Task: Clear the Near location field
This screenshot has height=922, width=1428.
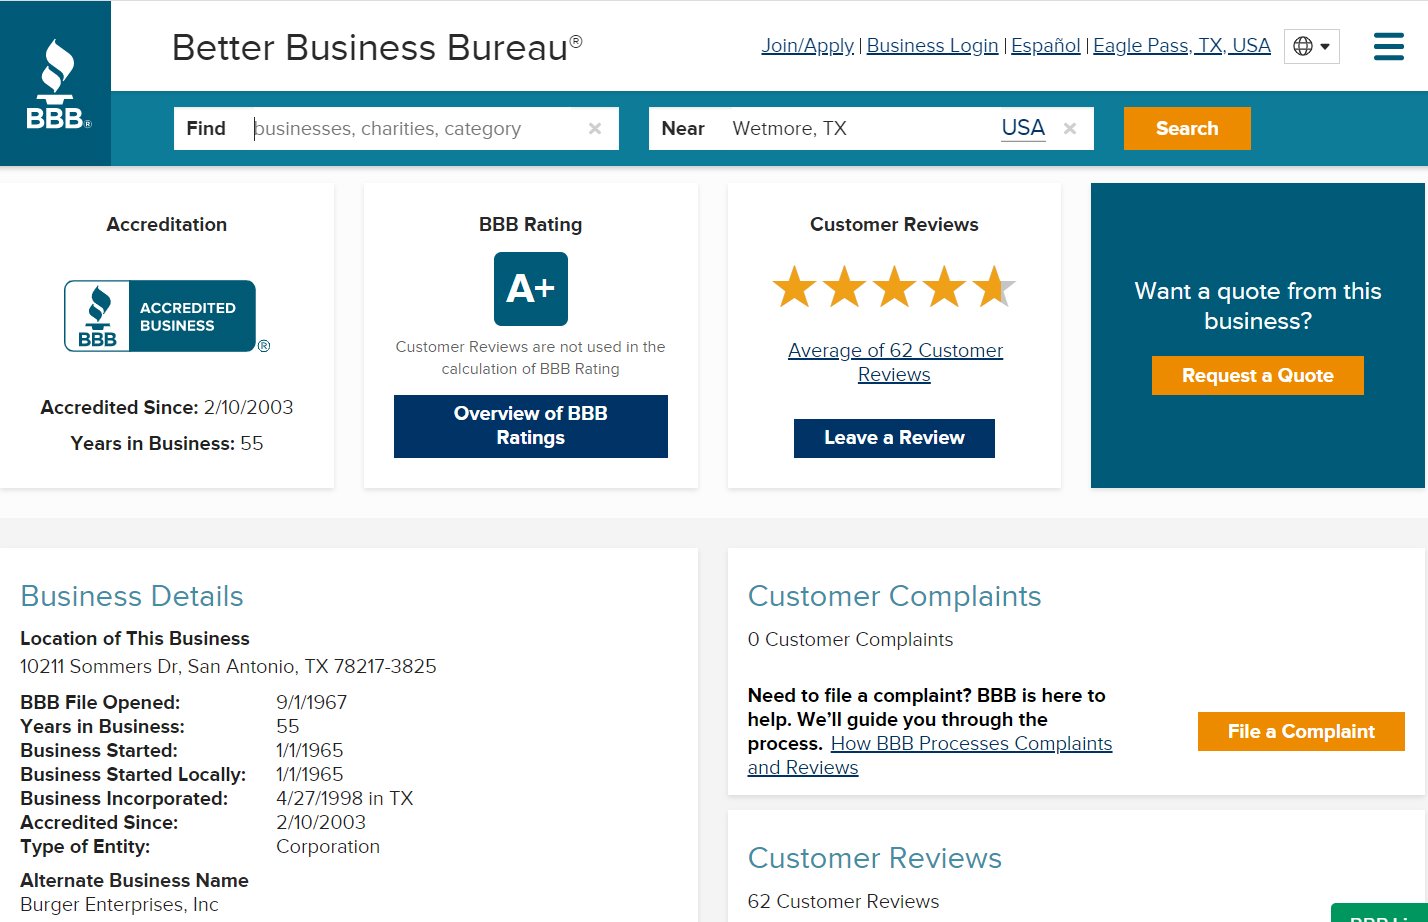Action: click(x=1070, y=129)
